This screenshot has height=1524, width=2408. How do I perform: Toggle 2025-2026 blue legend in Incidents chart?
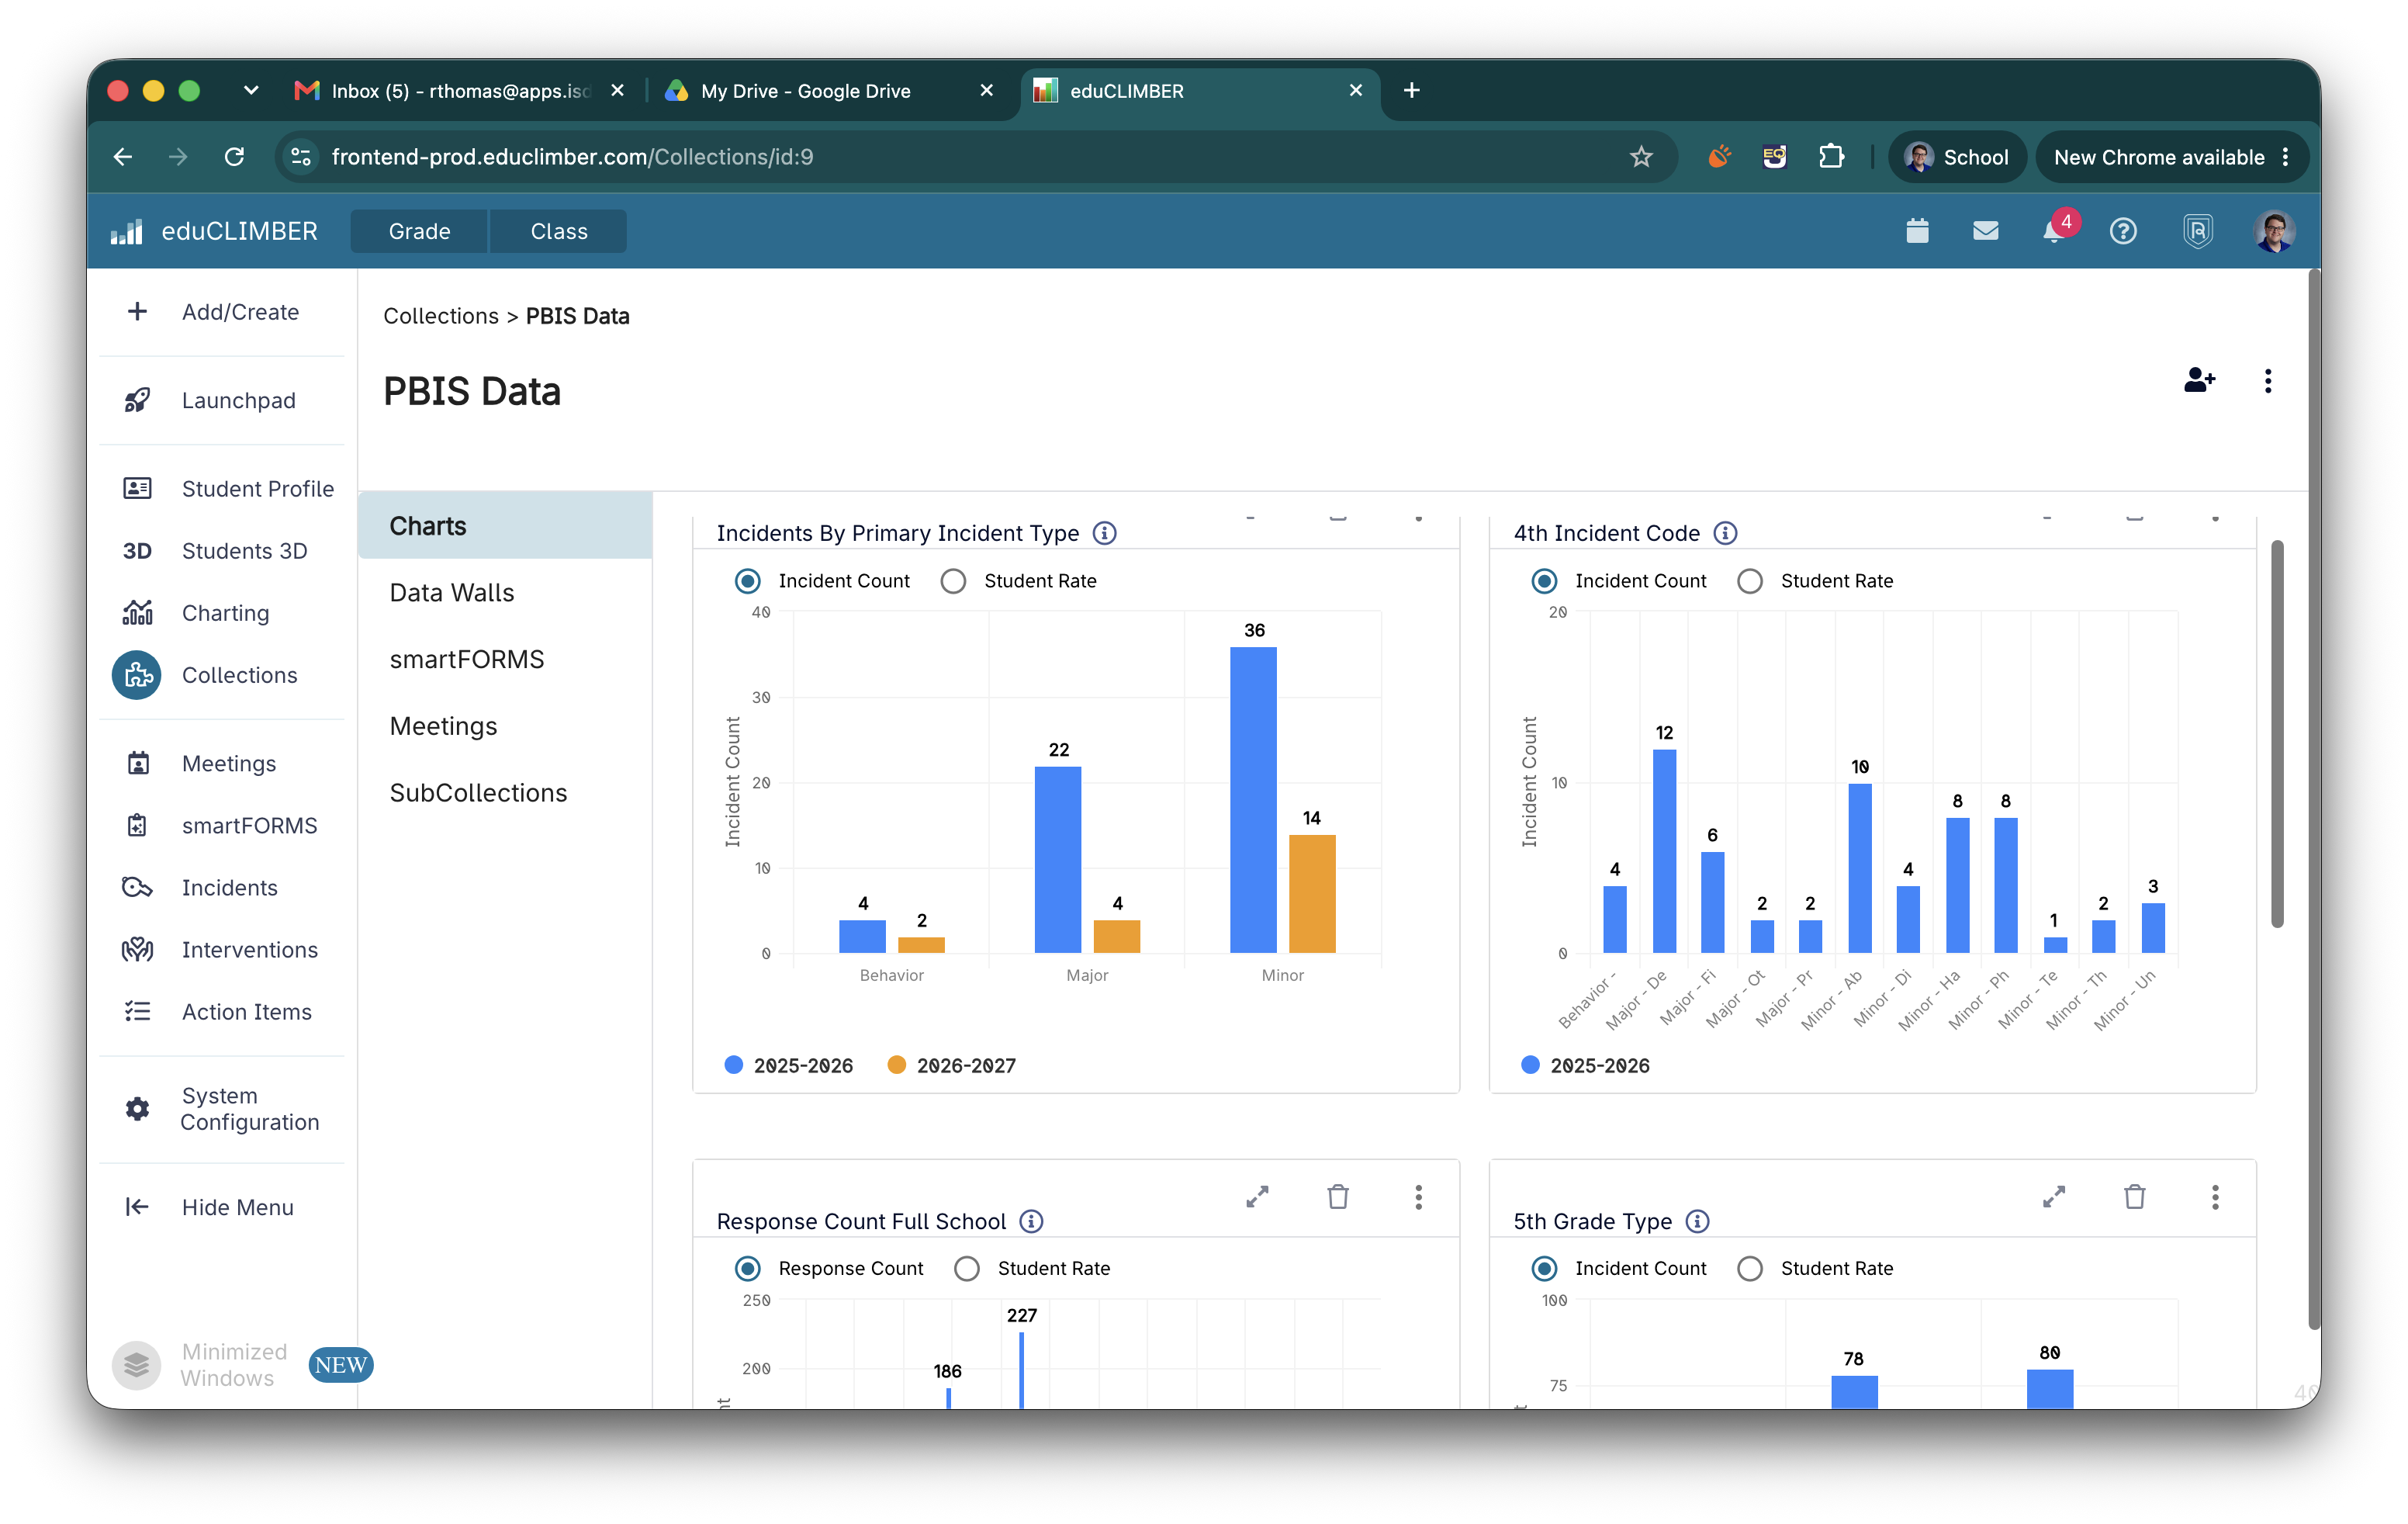733,1065
